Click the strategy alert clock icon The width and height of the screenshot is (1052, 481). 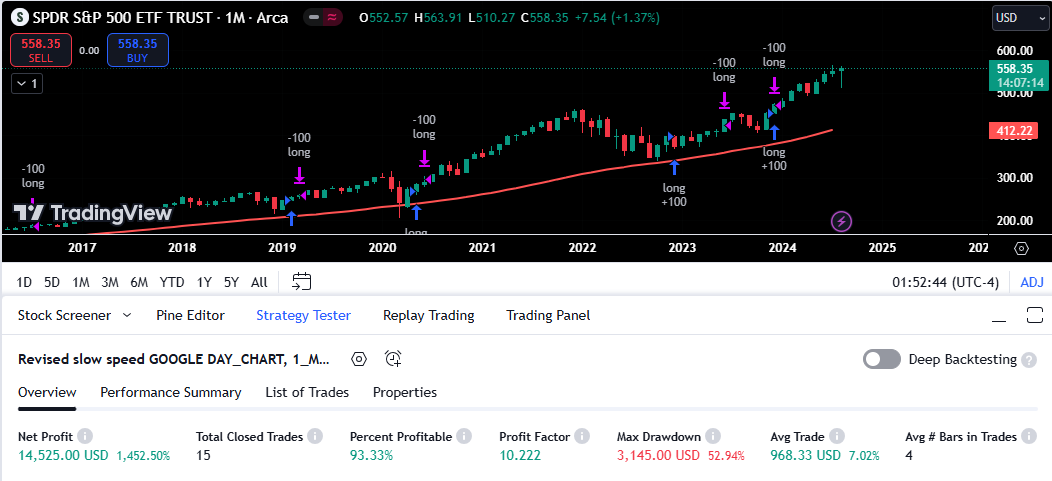click(393, 359)
